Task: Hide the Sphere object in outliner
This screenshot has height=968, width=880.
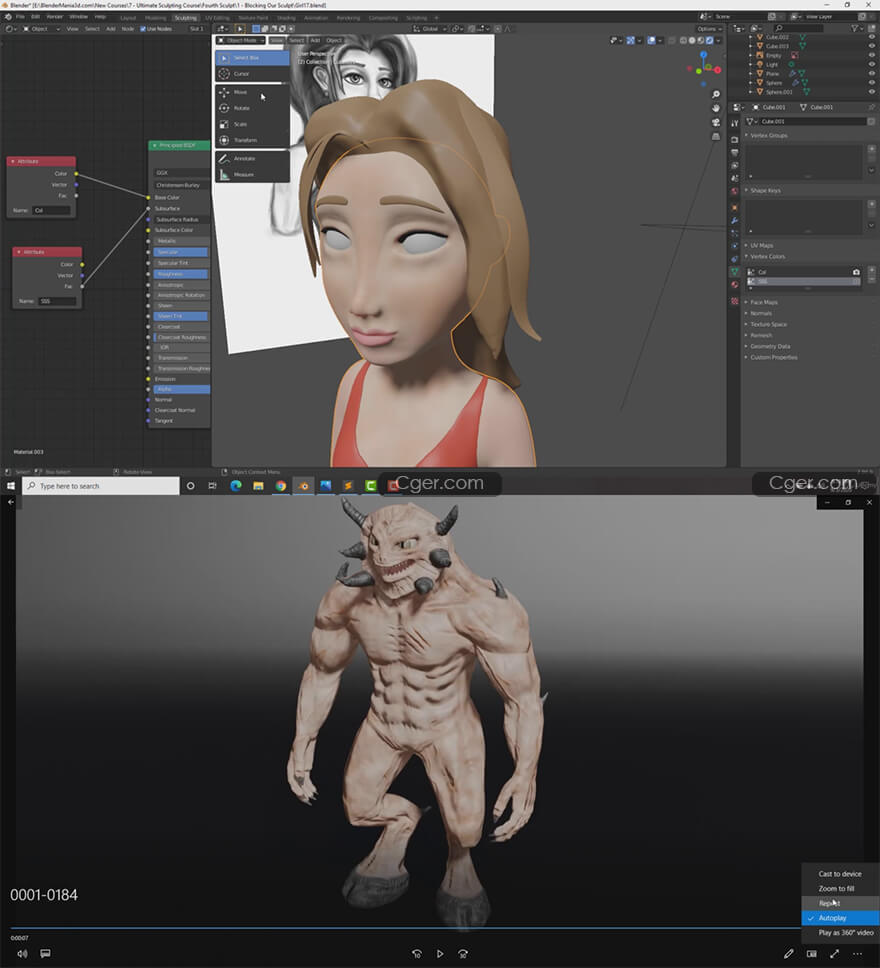Action: pyautogui.click(x=871, y=83)
